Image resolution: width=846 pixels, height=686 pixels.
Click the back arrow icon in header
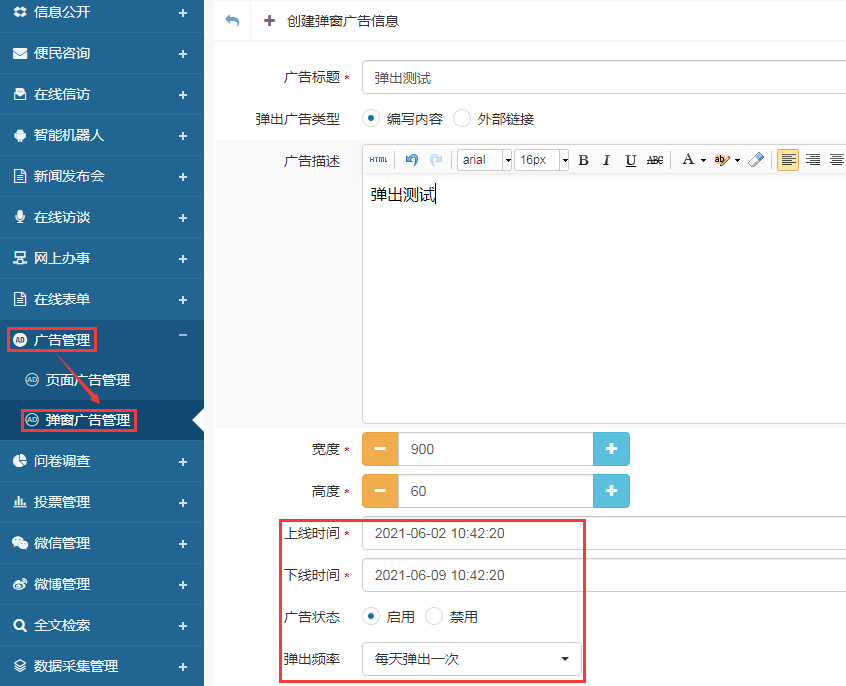[232, 21]
